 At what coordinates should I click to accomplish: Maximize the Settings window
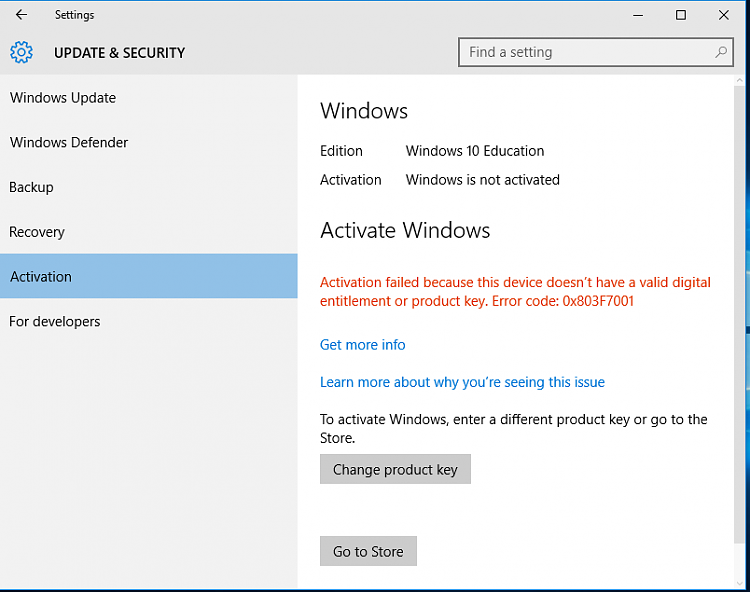[x=681, y=15]
